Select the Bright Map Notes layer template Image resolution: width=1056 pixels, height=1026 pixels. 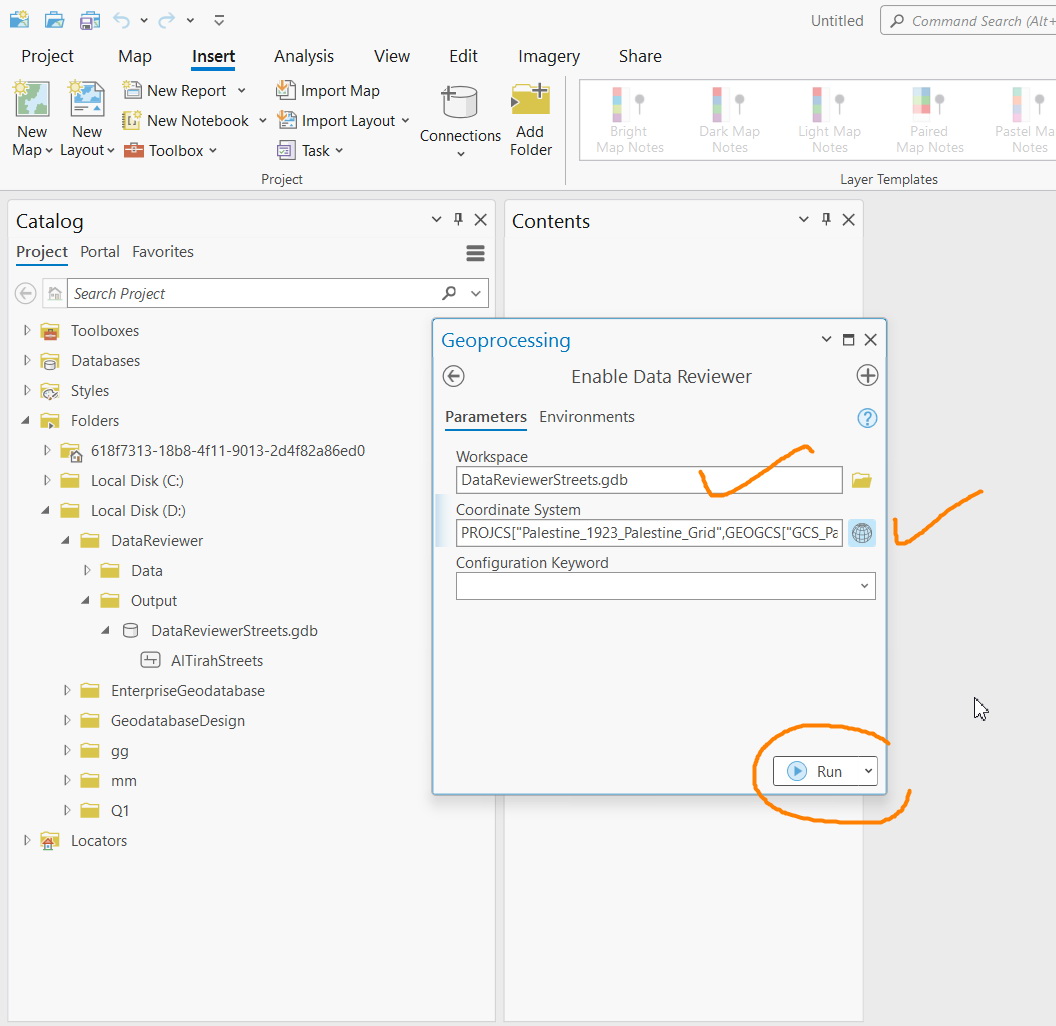629,118
